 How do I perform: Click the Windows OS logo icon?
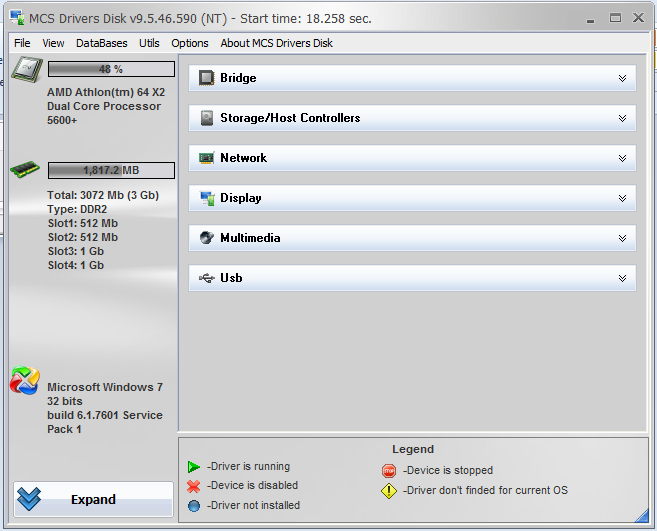25,381
